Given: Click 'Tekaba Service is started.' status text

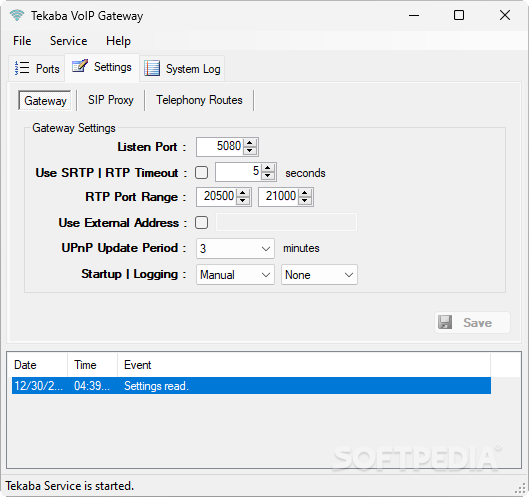Looking at the screenshot, I should tap(69, 486).
